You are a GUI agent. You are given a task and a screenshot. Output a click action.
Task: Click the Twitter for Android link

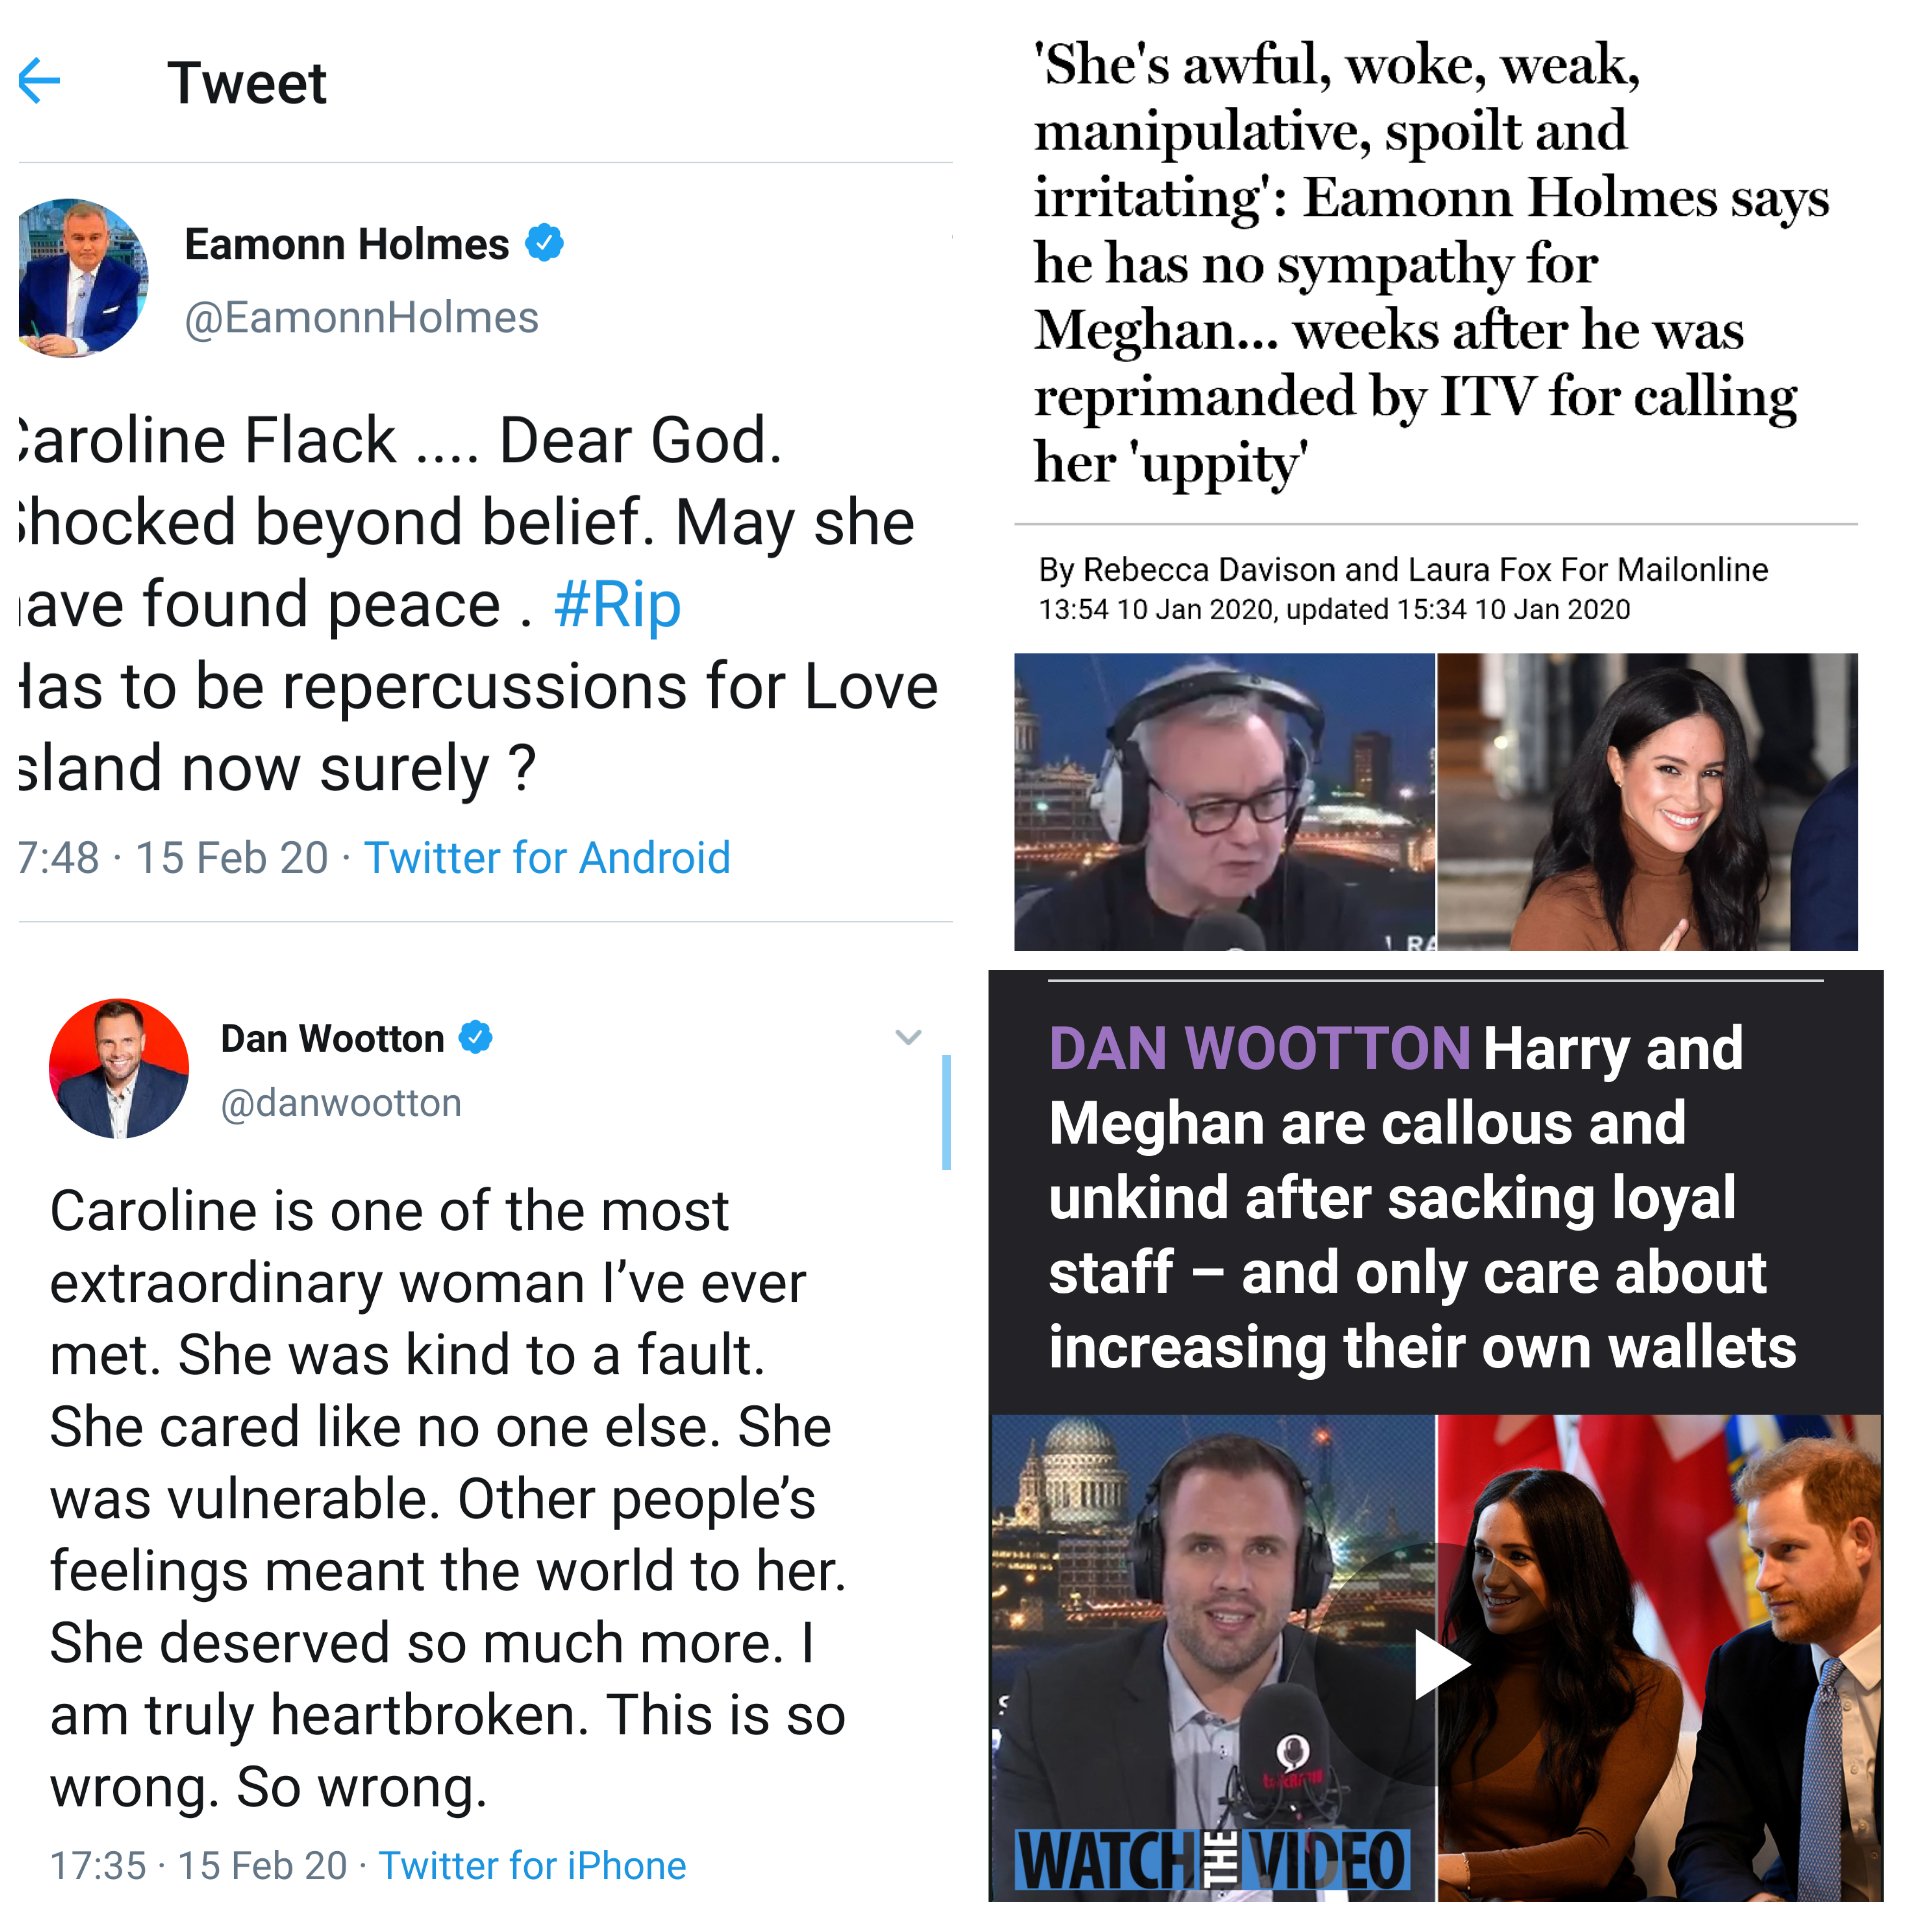(547, 858)
